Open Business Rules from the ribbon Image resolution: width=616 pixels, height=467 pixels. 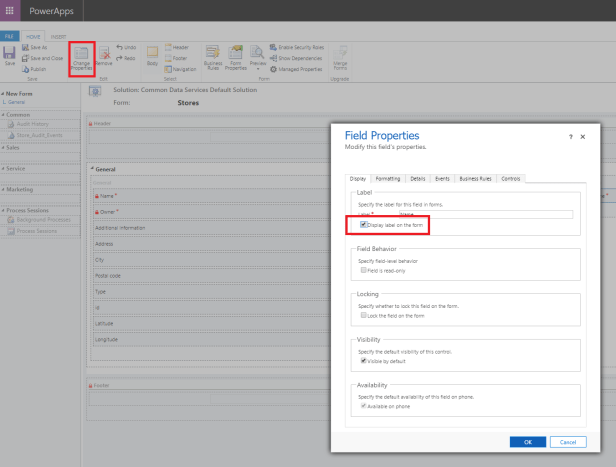(213, 58)
